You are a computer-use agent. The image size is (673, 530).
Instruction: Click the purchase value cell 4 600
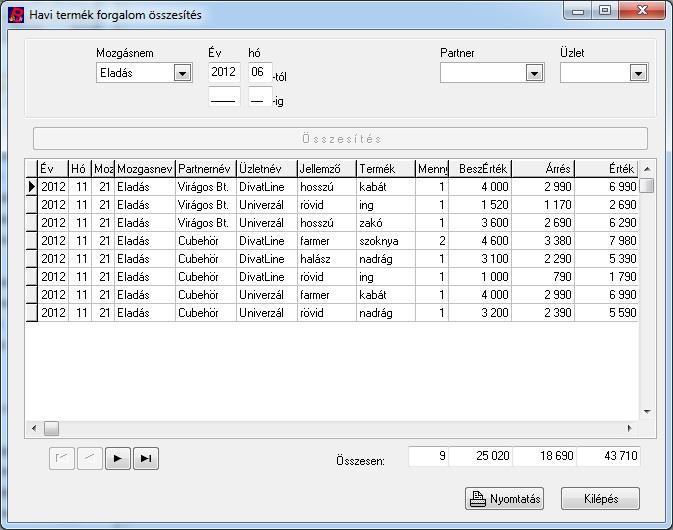tap(480, 241)
